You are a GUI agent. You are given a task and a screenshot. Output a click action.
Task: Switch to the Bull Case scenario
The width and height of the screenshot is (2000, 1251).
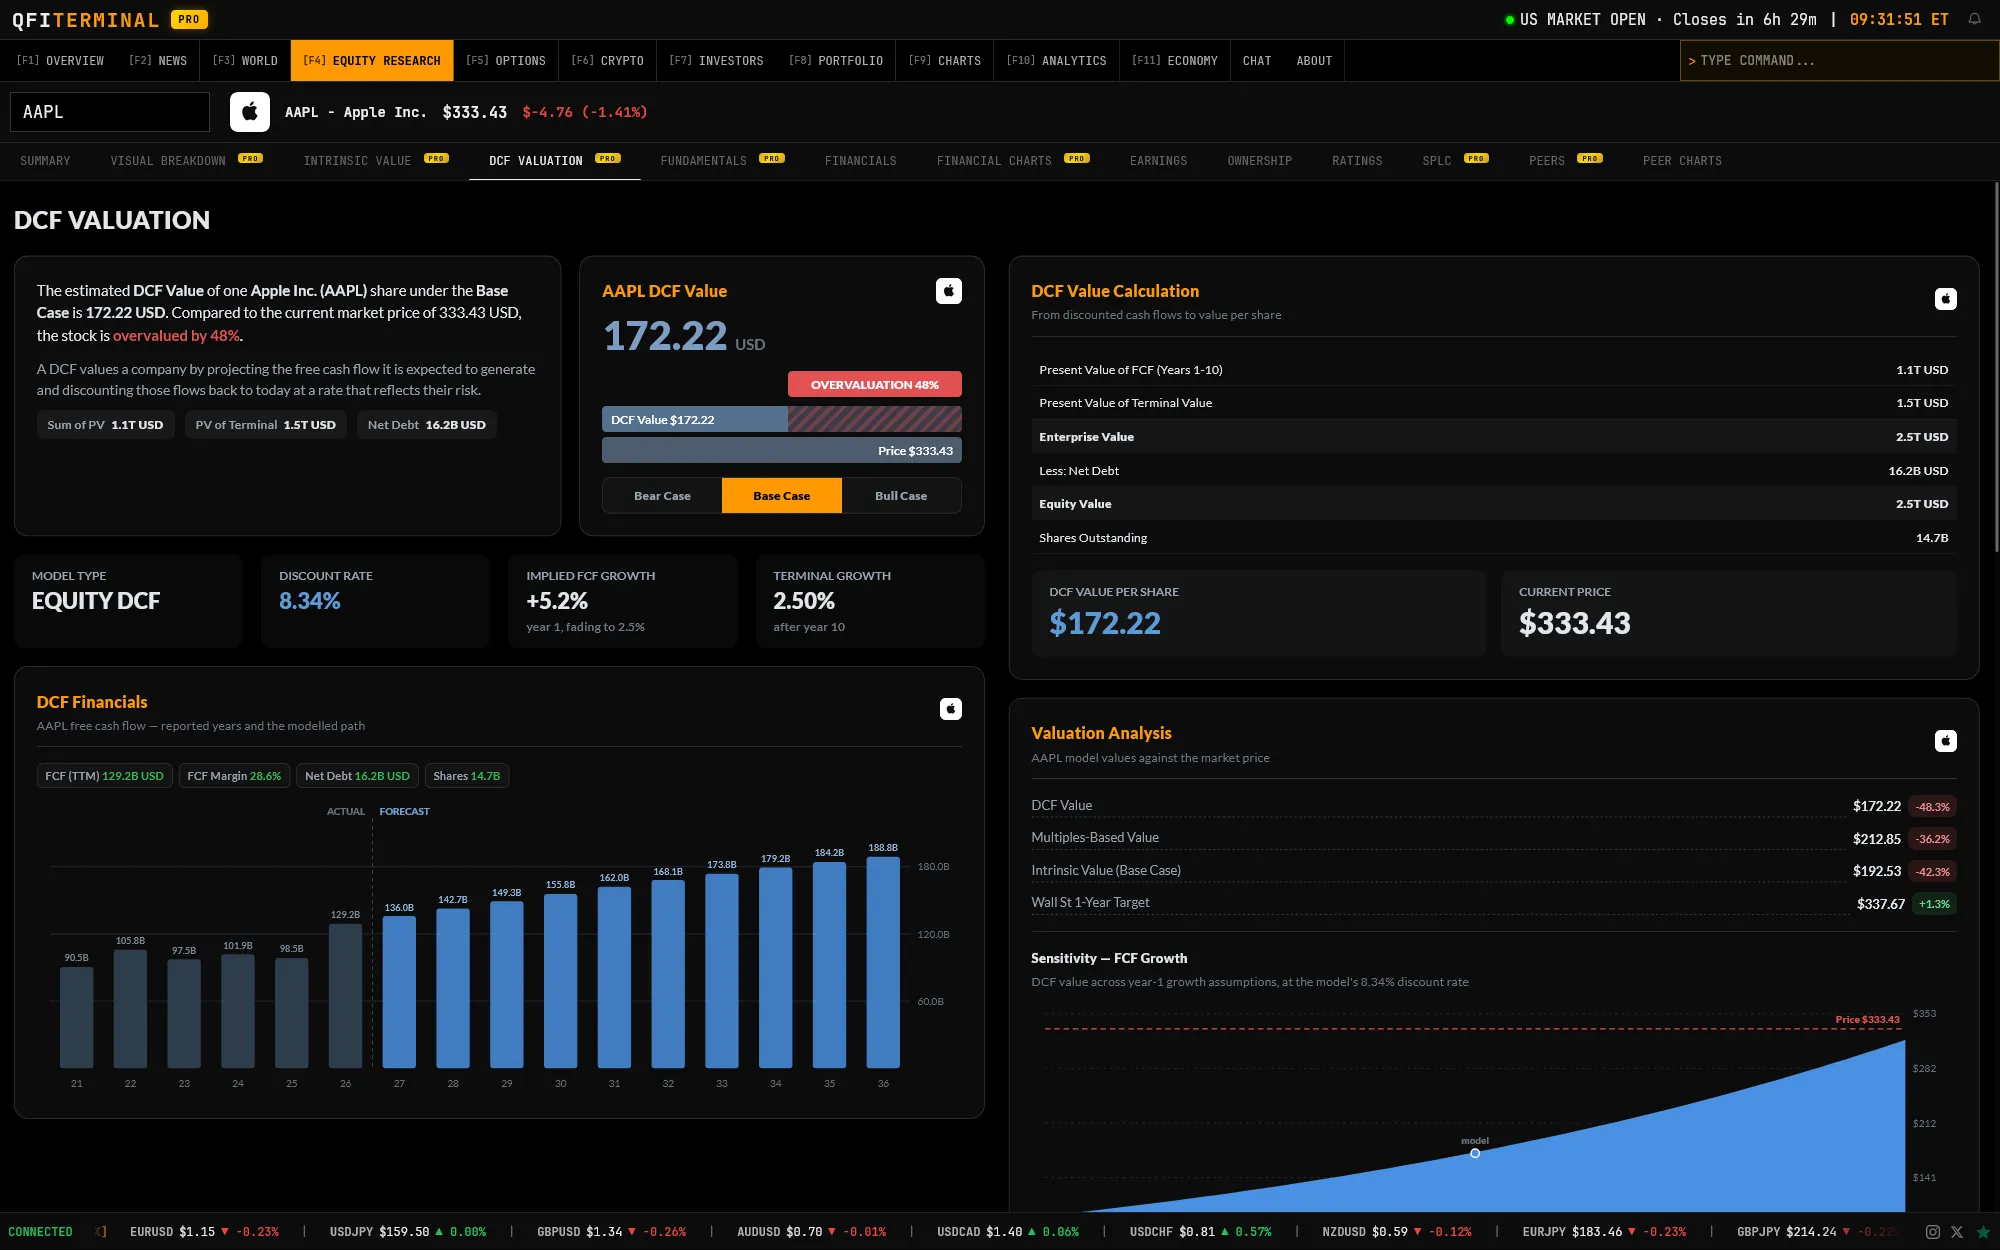(x=901, y=496)
